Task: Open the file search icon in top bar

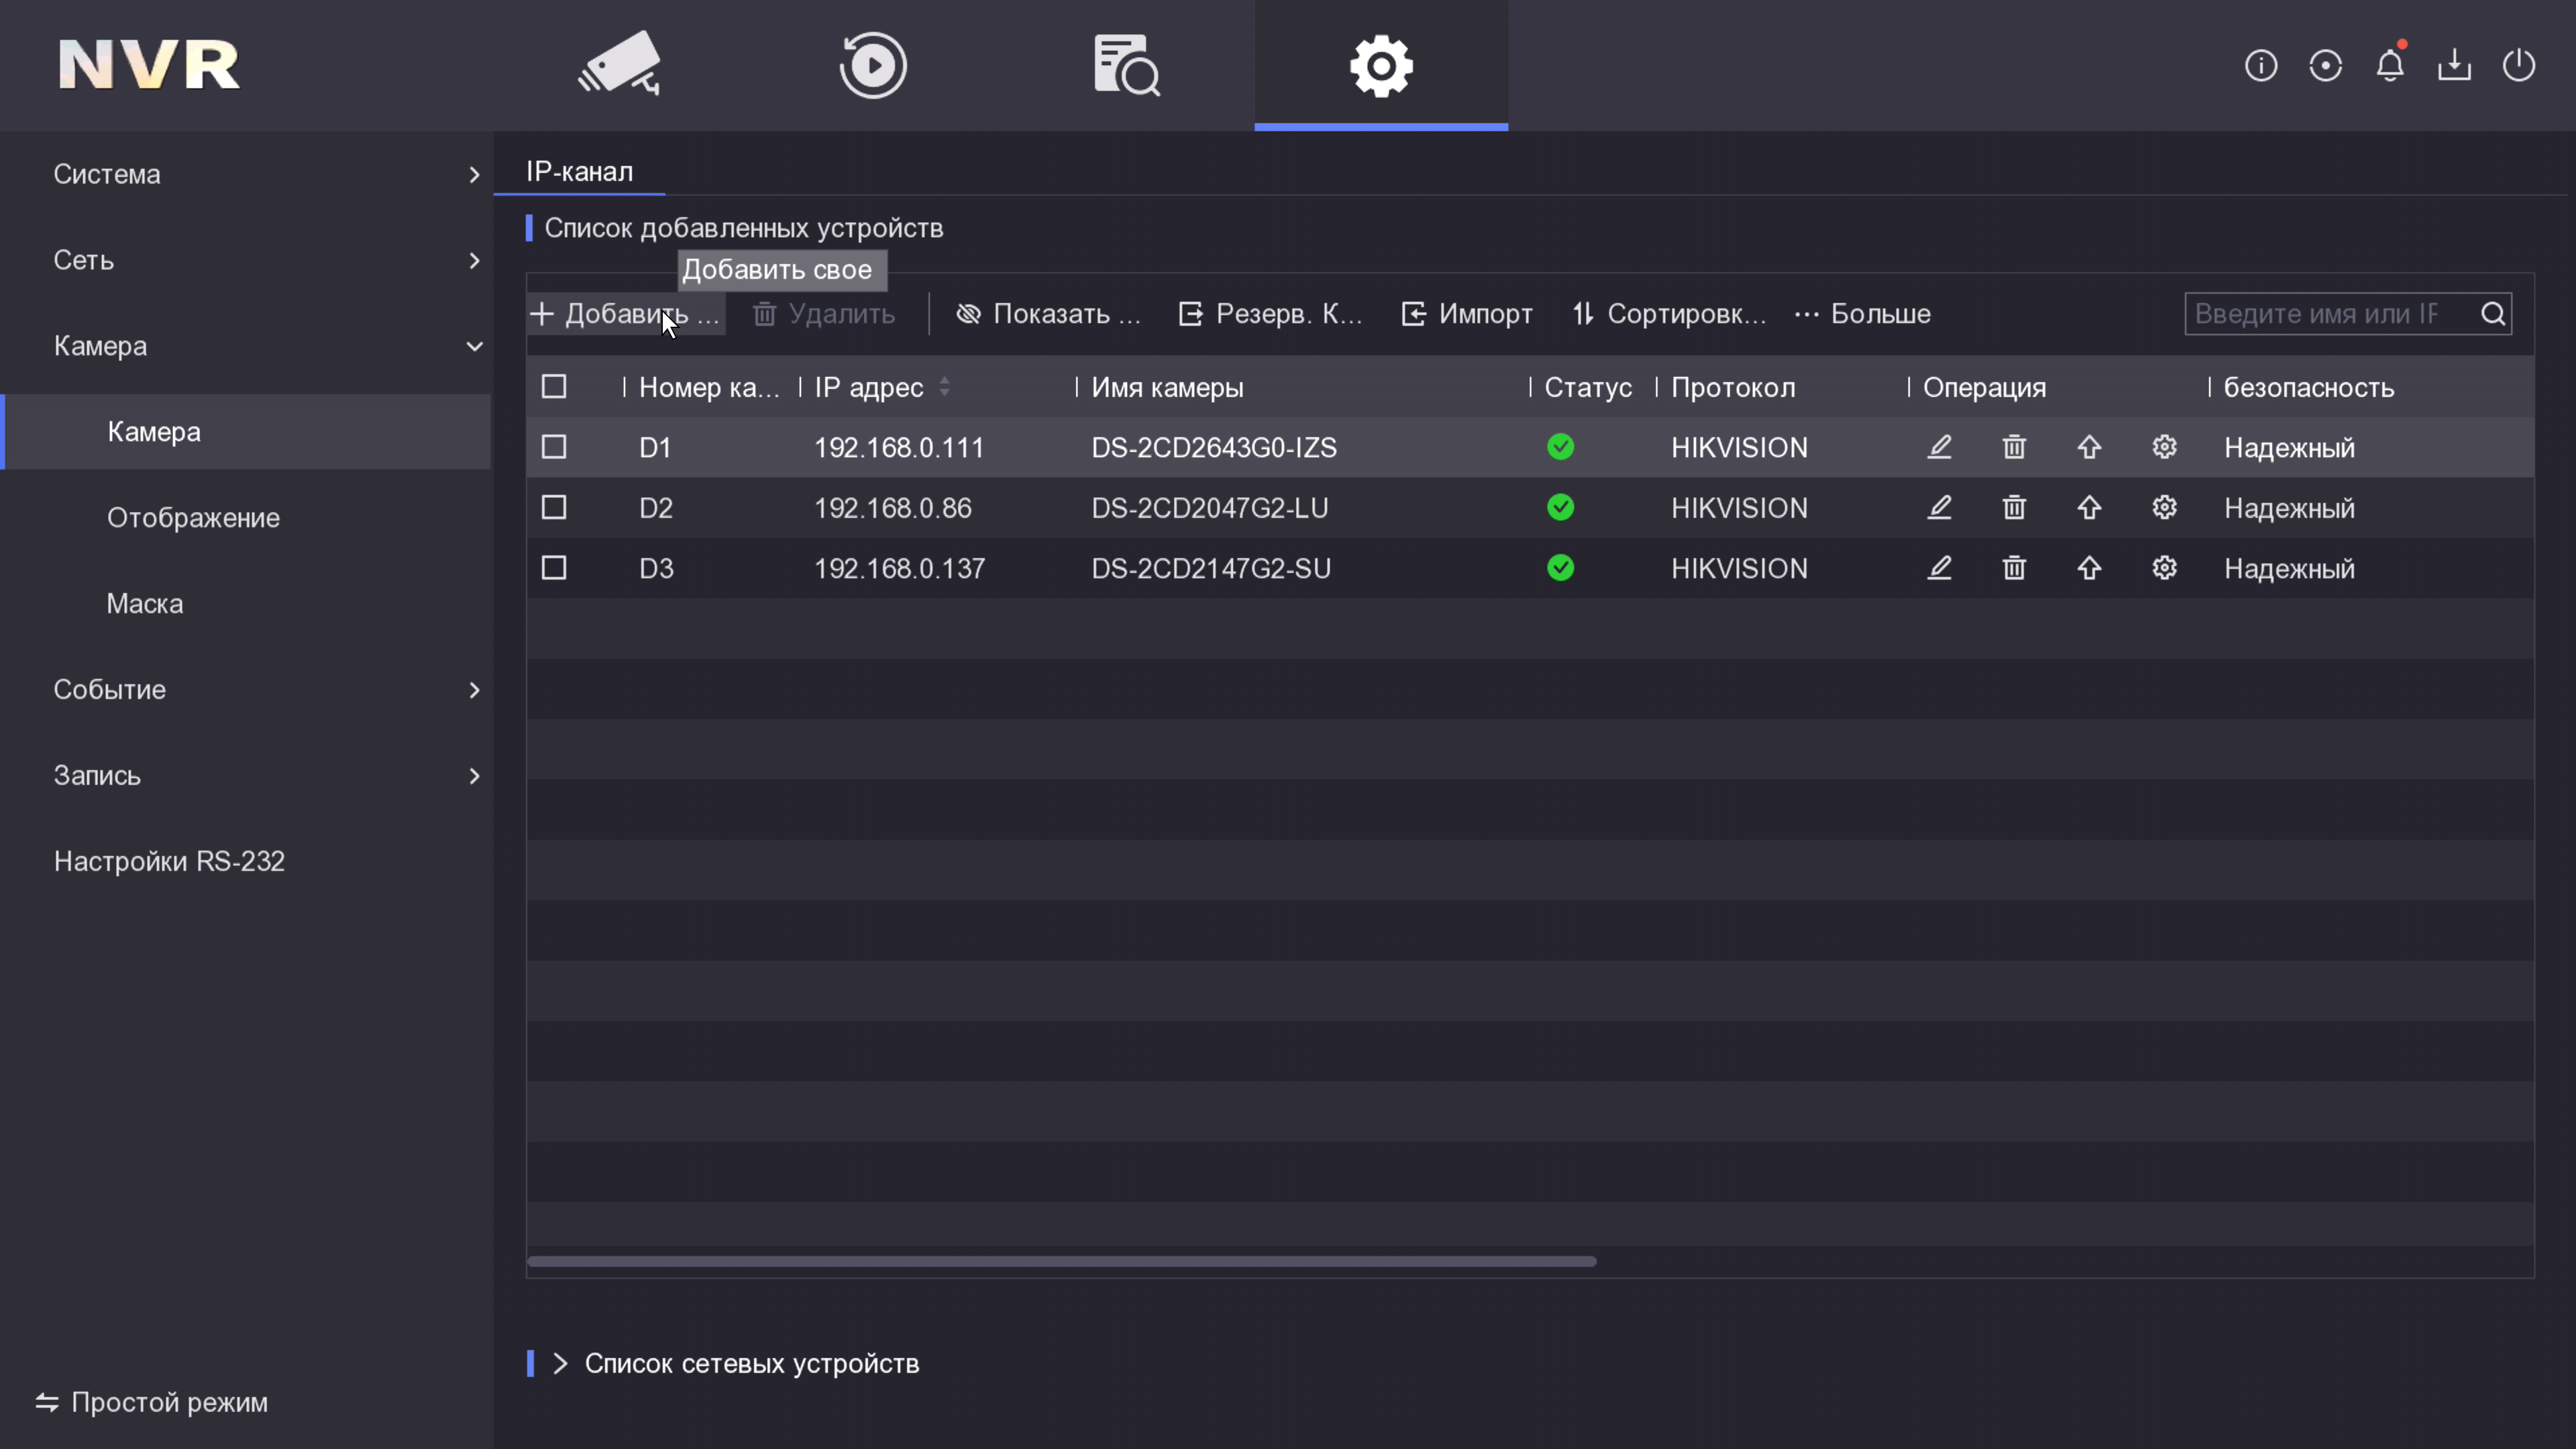Action: [1127, 65]
